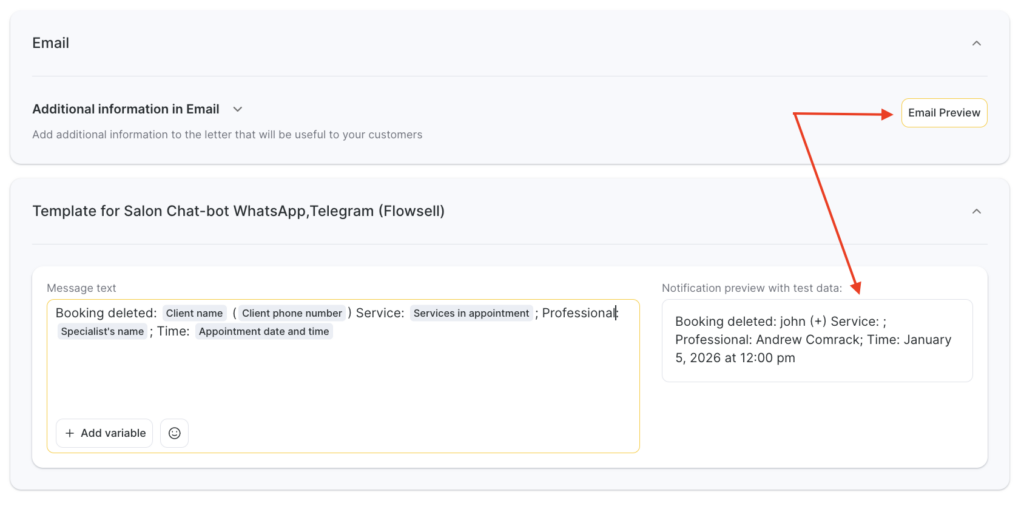Select the Specialist's name variable chip
1024x506 pixels.
[x=102, y=331]
